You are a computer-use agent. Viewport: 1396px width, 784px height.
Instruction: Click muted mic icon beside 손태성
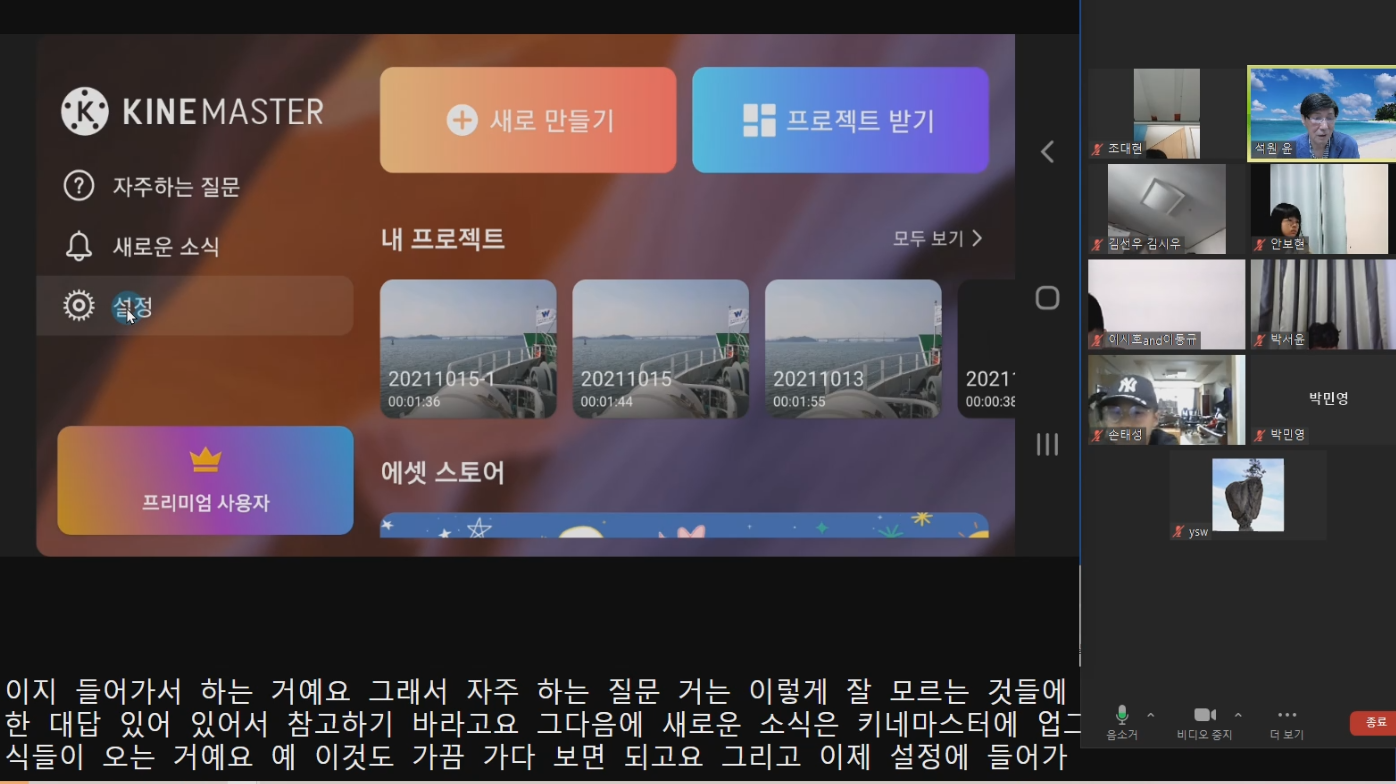[x=1098, y=435]
